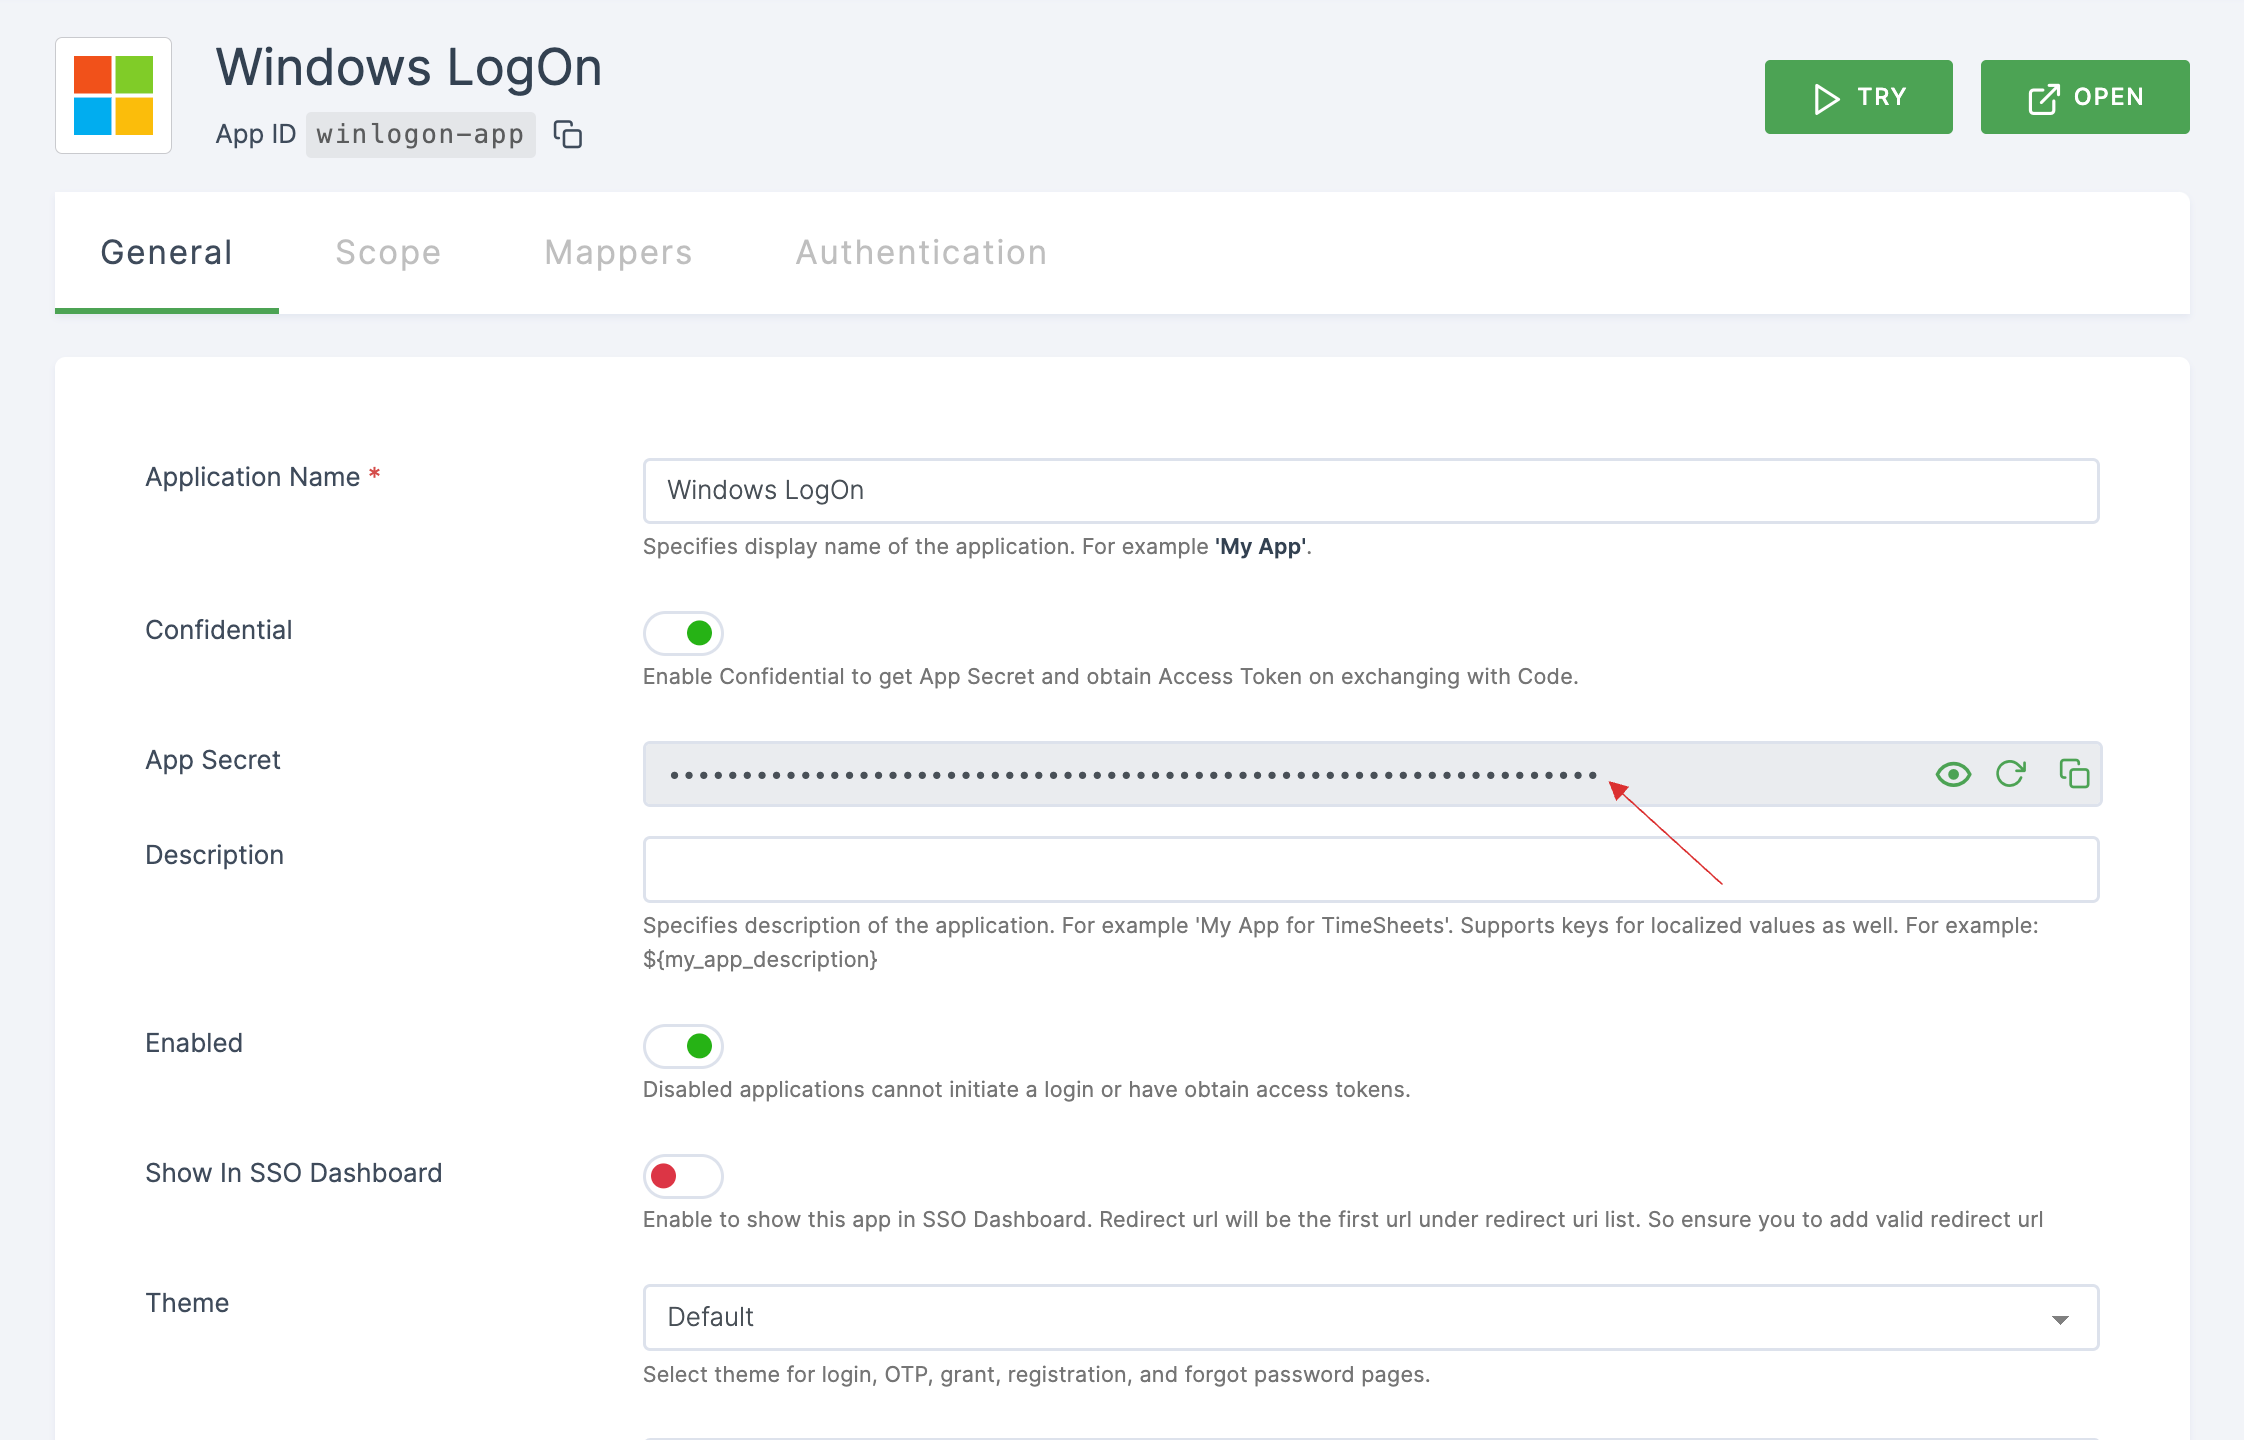Reveal the App Secret with eye icon

tap(1953, 774)
